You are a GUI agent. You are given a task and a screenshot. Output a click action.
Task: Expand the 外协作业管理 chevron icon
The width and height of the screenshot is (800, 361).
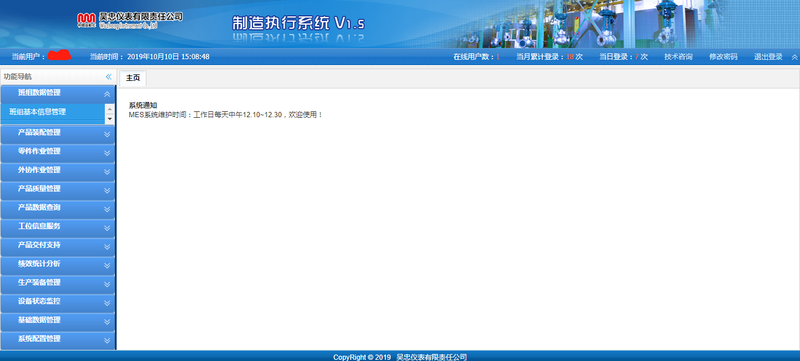tap(107, 172)
